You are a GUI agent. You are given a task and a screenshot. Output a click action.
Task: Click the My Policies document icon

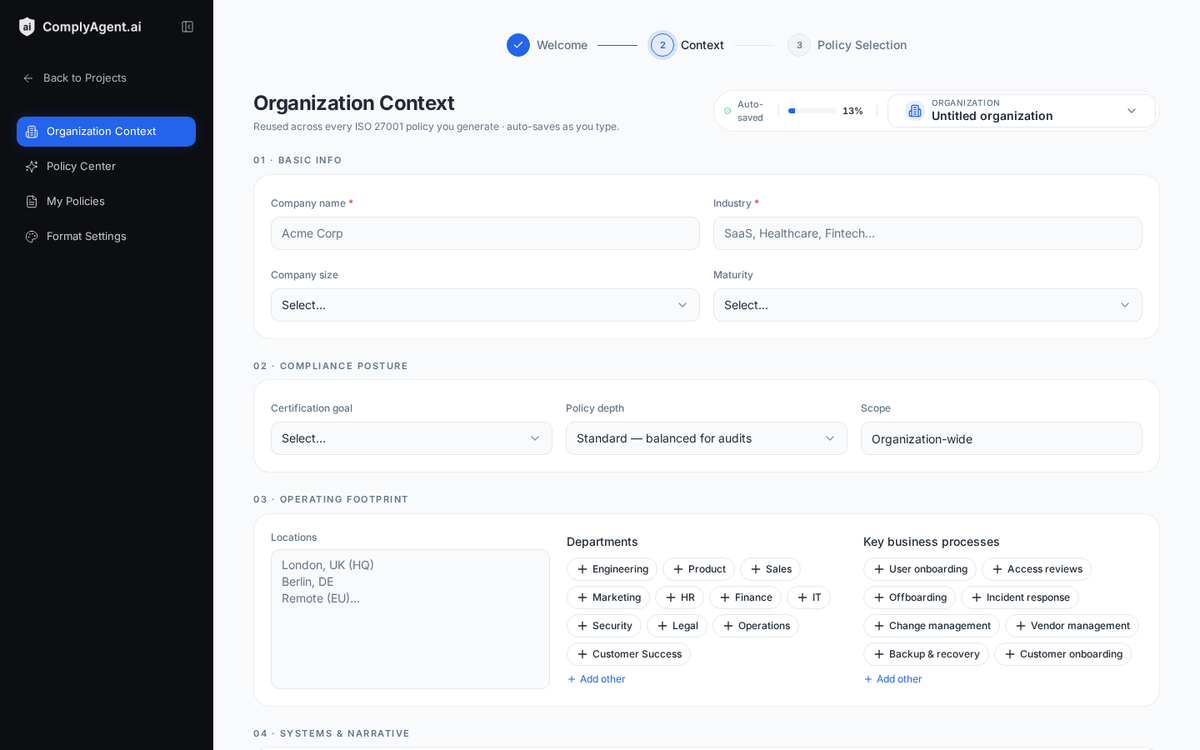pyautogui.click(x=32, y=202)
